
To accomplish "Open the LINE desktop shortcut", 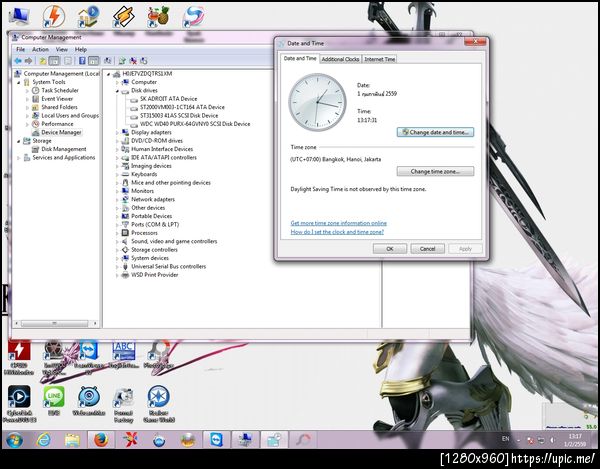I will tap(54, 400).
